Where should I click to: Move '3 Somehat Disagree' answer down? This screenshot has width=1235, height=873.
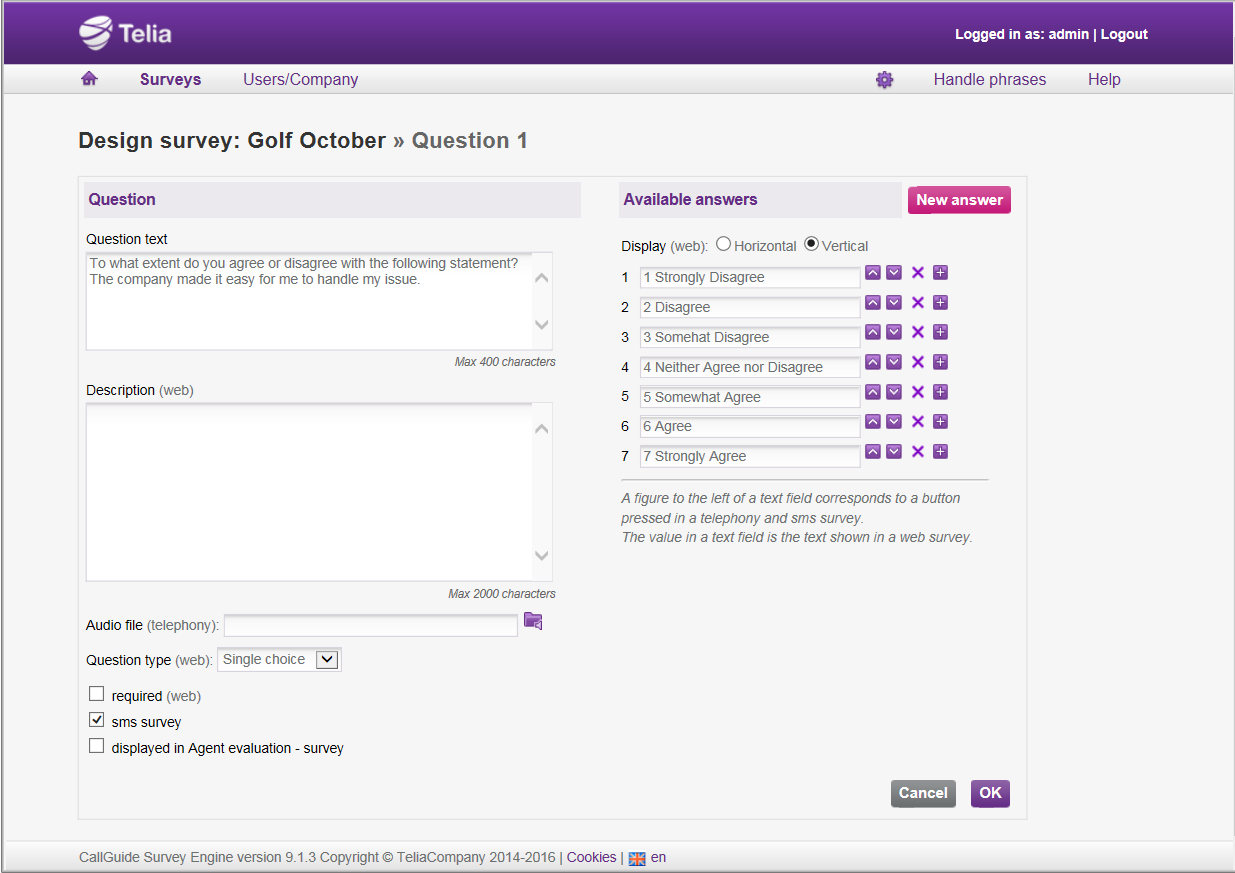click(x=894, y=333)
